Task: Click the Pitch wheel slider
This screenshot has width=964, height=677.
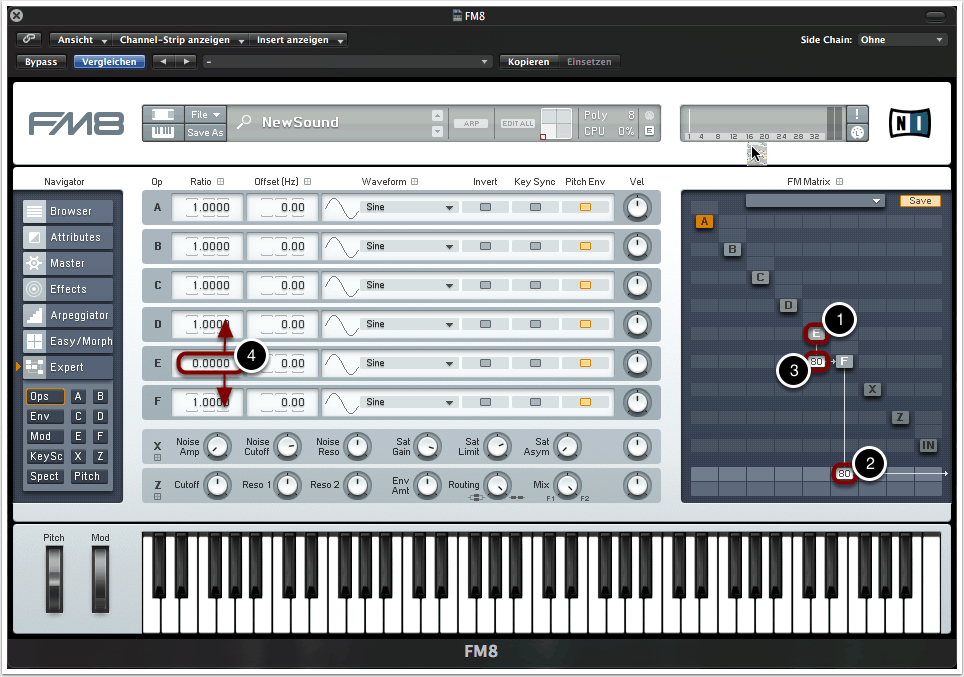Action: (54, 580)
